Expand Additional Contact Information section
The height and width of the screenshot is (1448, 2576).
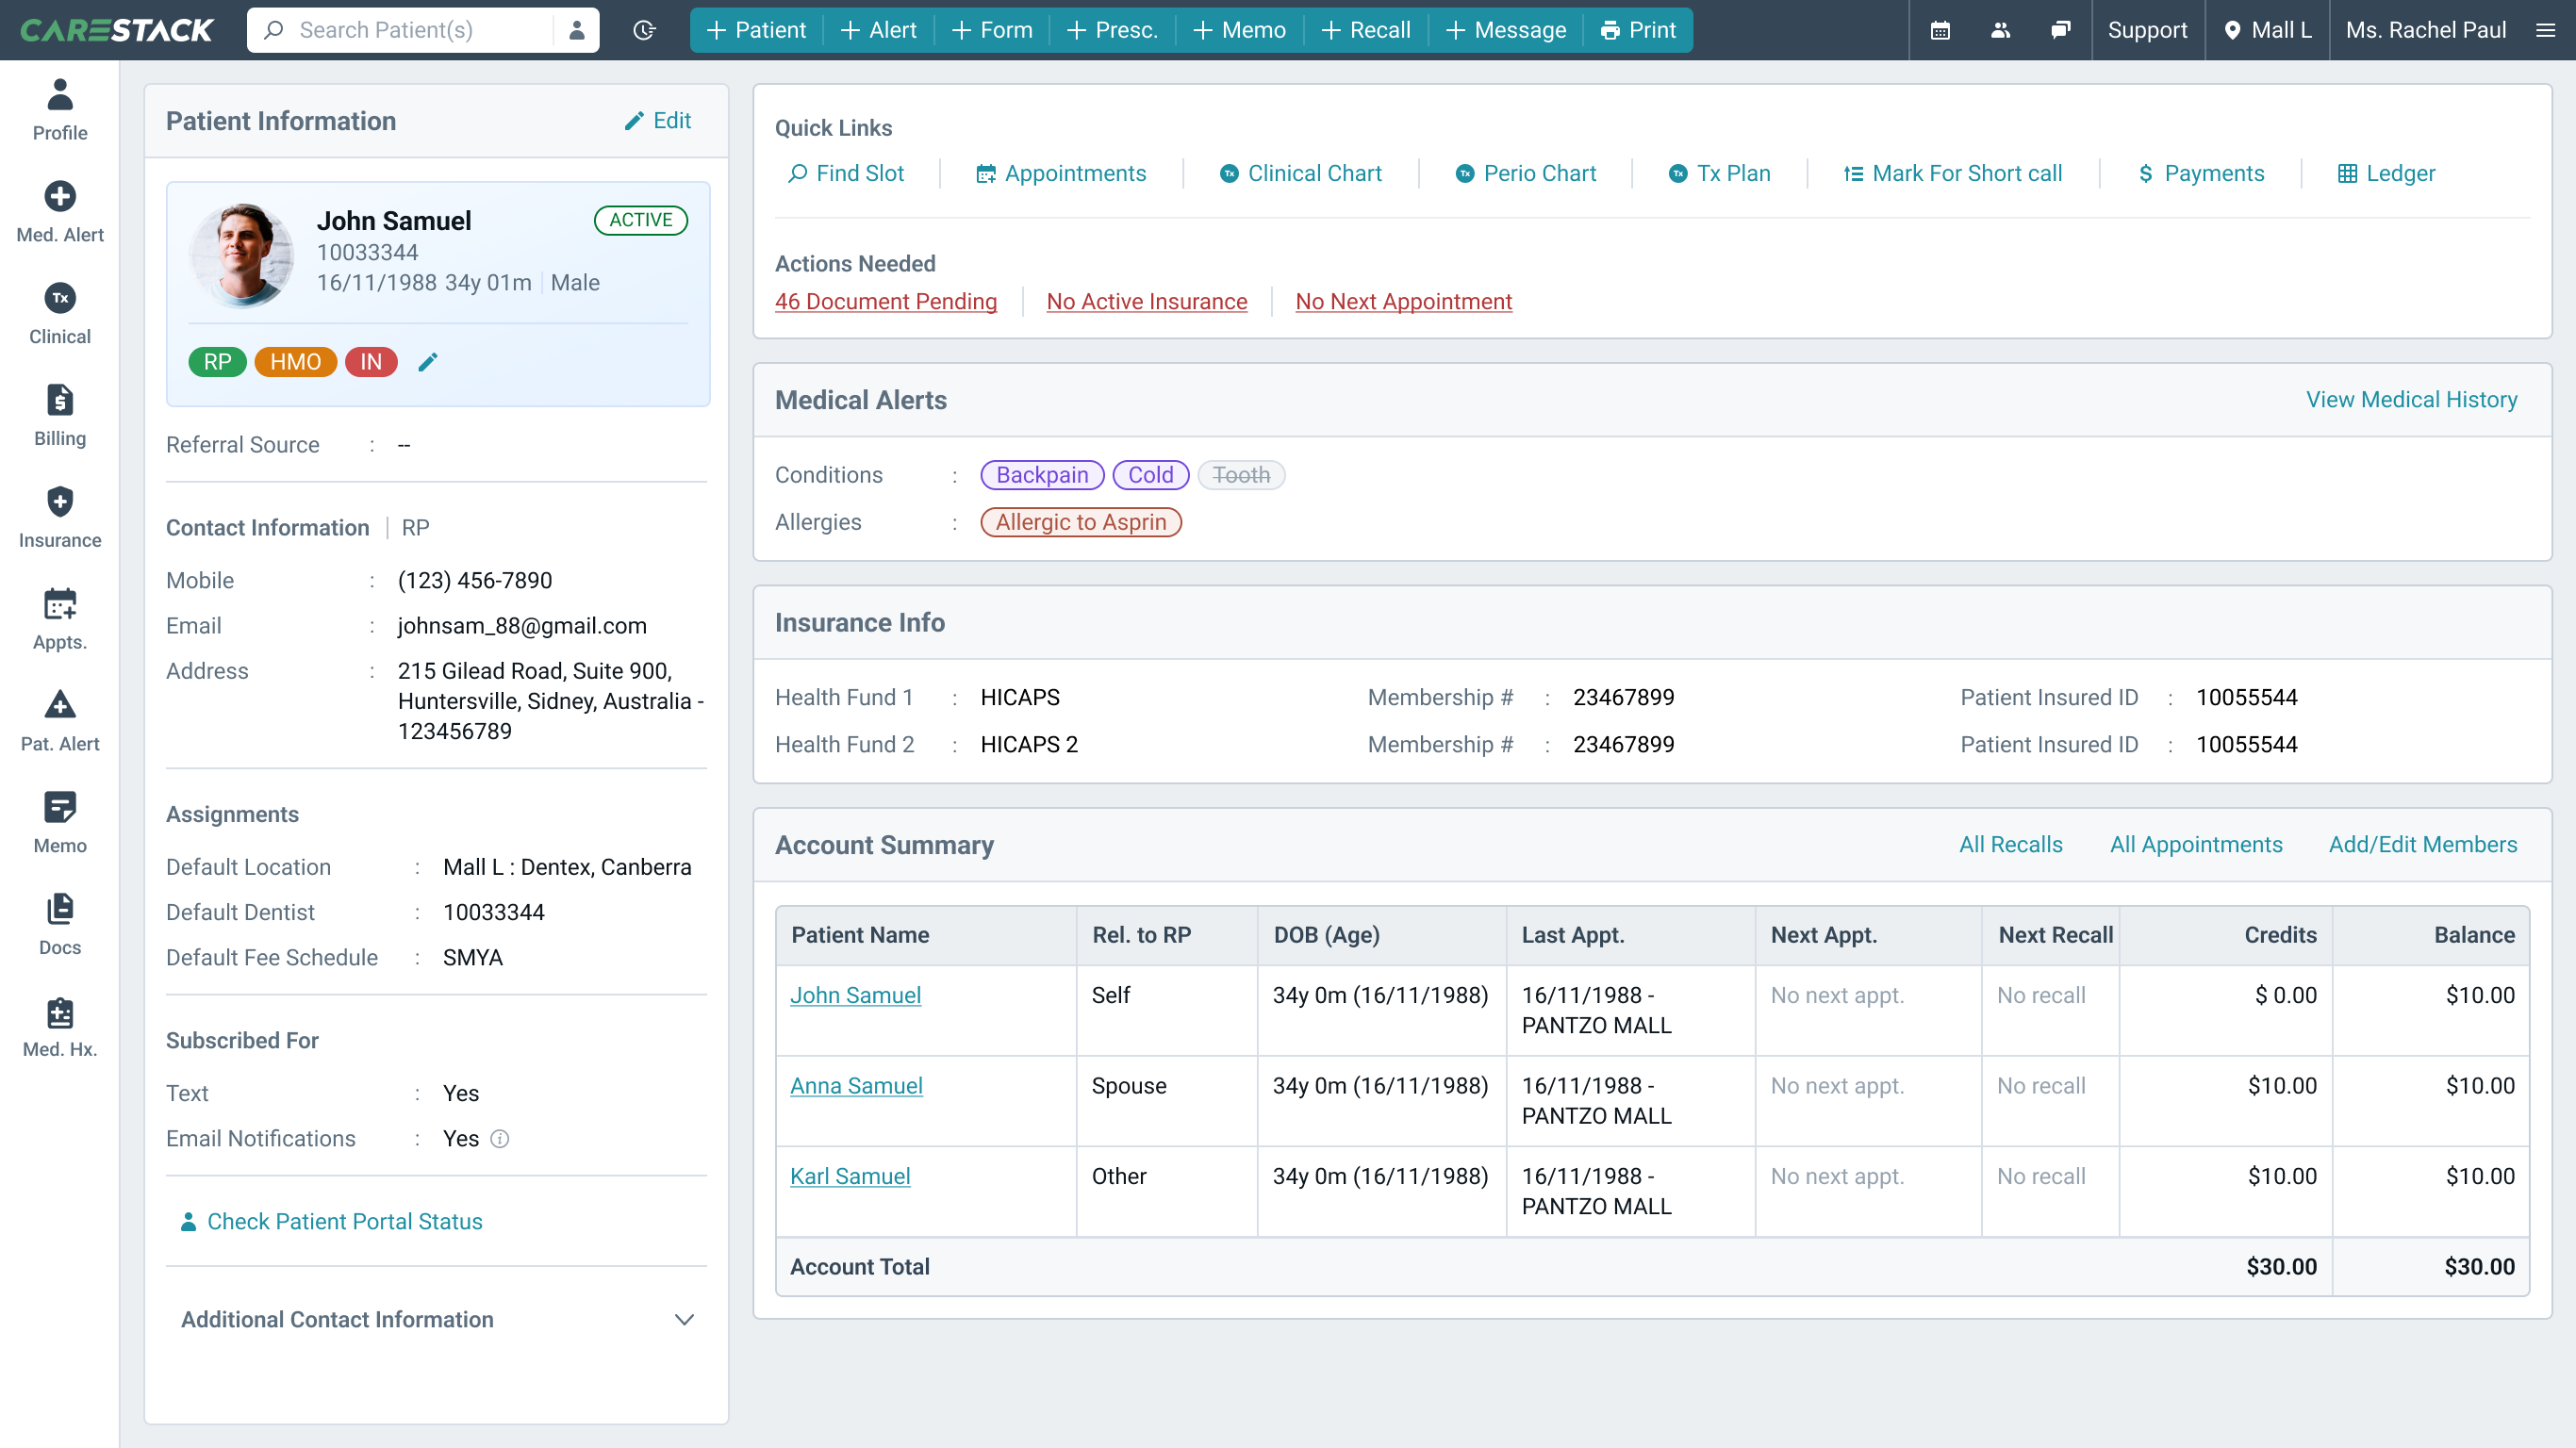pos(437,1320)
